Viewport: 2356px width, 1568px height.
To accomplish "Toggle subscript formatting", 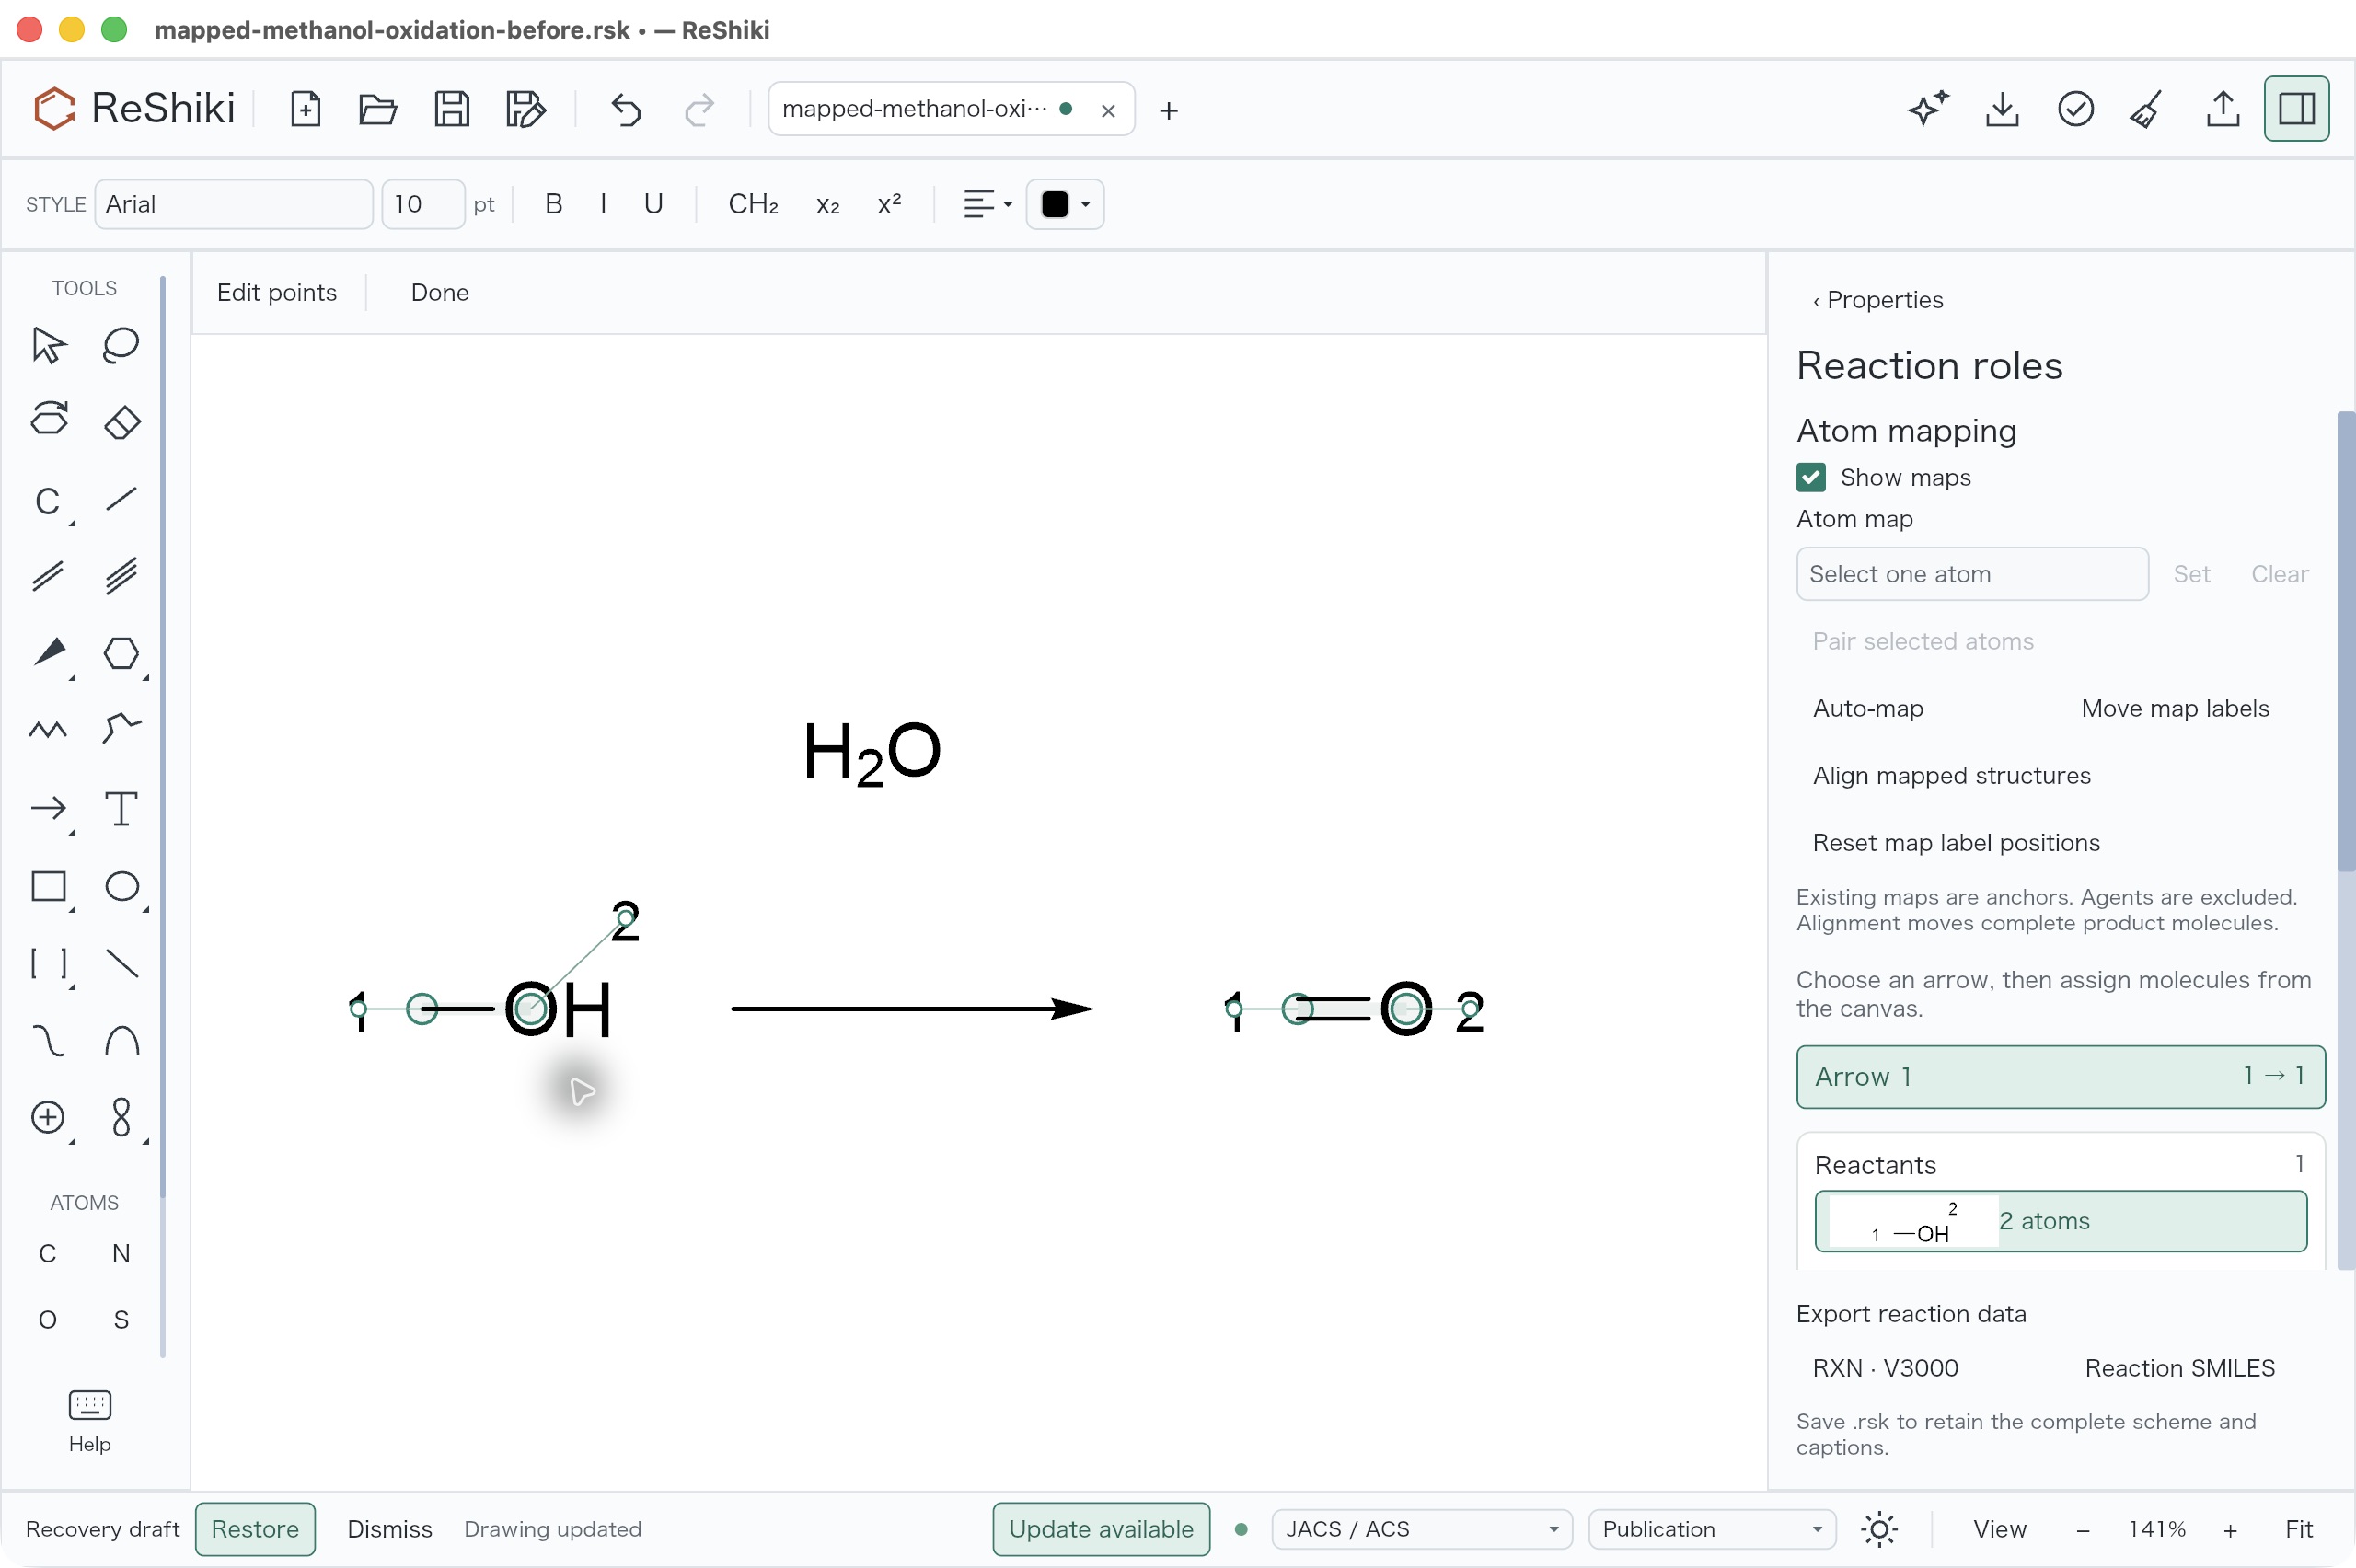I will (x=827, y=204).
